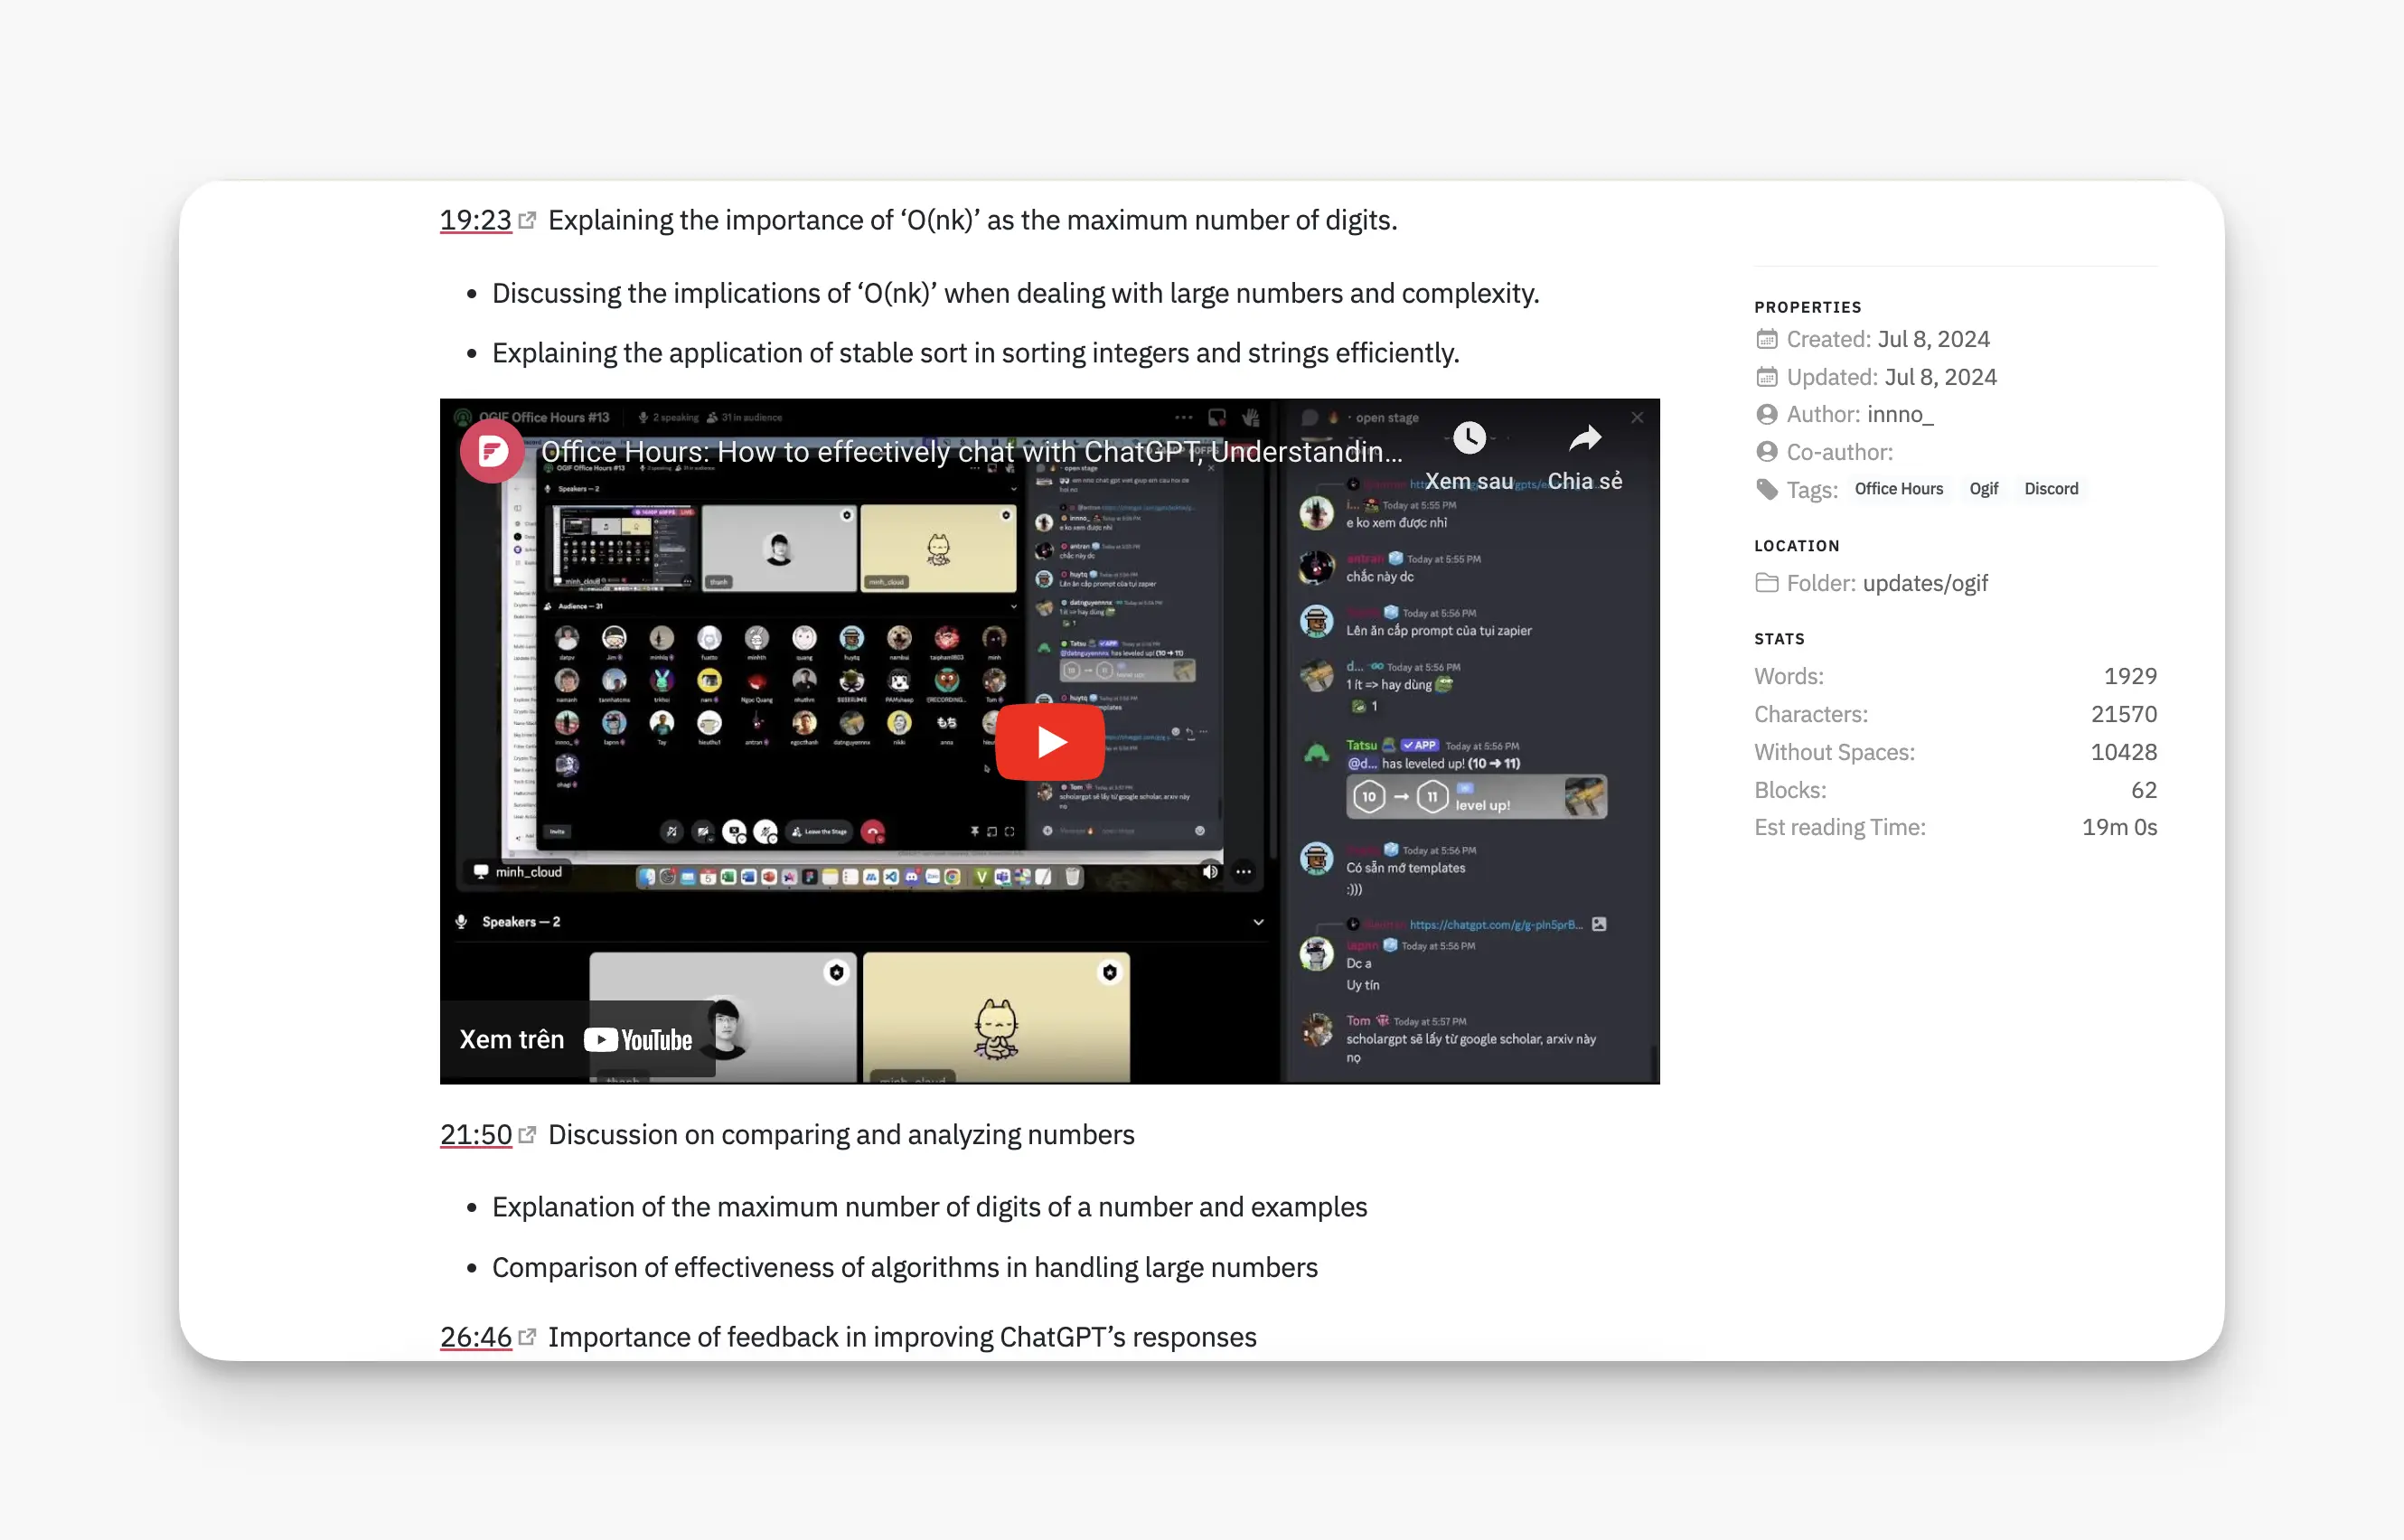This screenshot has width=2404, height=1540.
Task: Click the 'Discussing the implications of O(nk)' bullet
Action: (1015, 293)
